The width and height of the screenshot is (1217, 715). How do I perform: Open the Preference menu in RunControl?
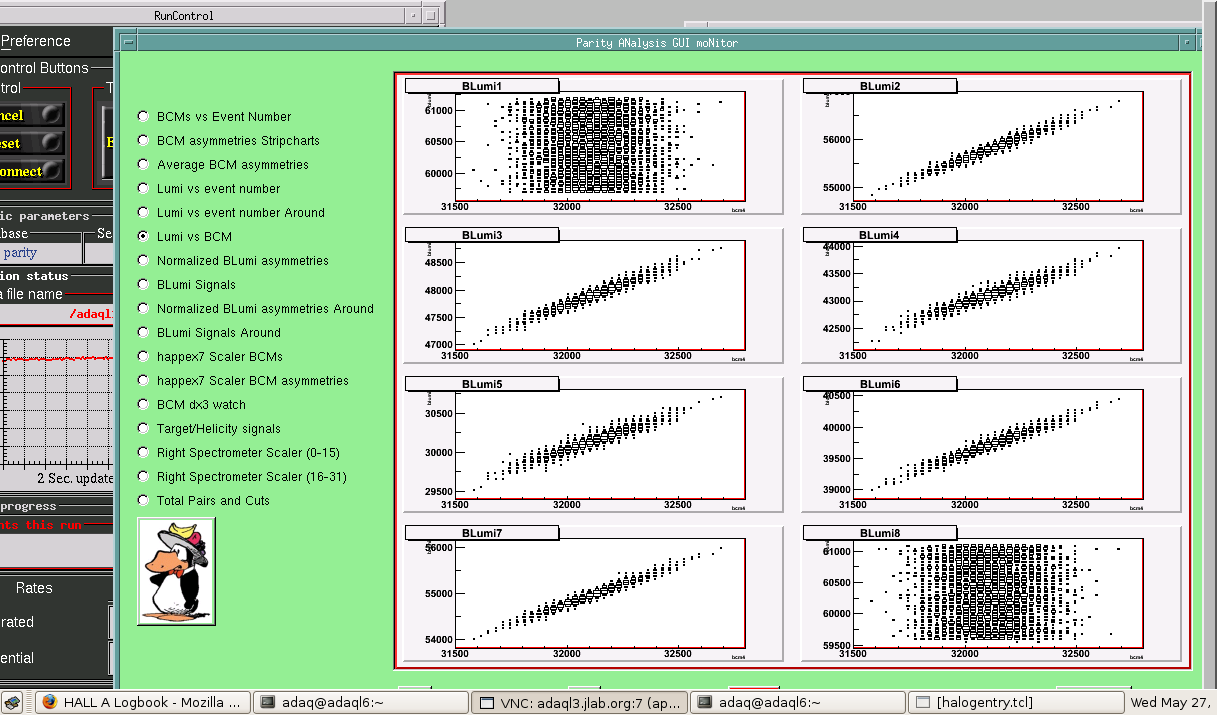(x=36, y=41)
